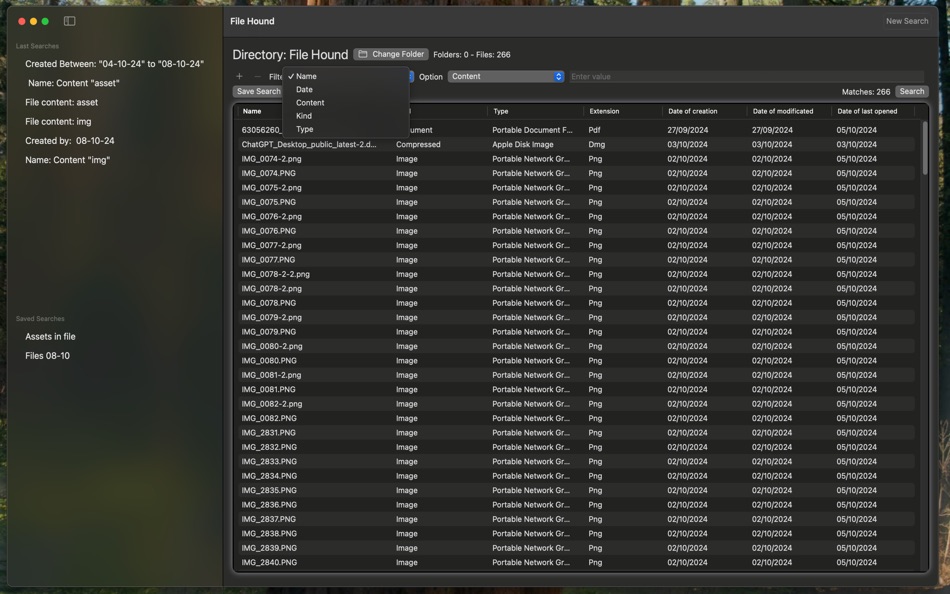
Task: Select file IMG_0080.PNG
Action: 268,361
